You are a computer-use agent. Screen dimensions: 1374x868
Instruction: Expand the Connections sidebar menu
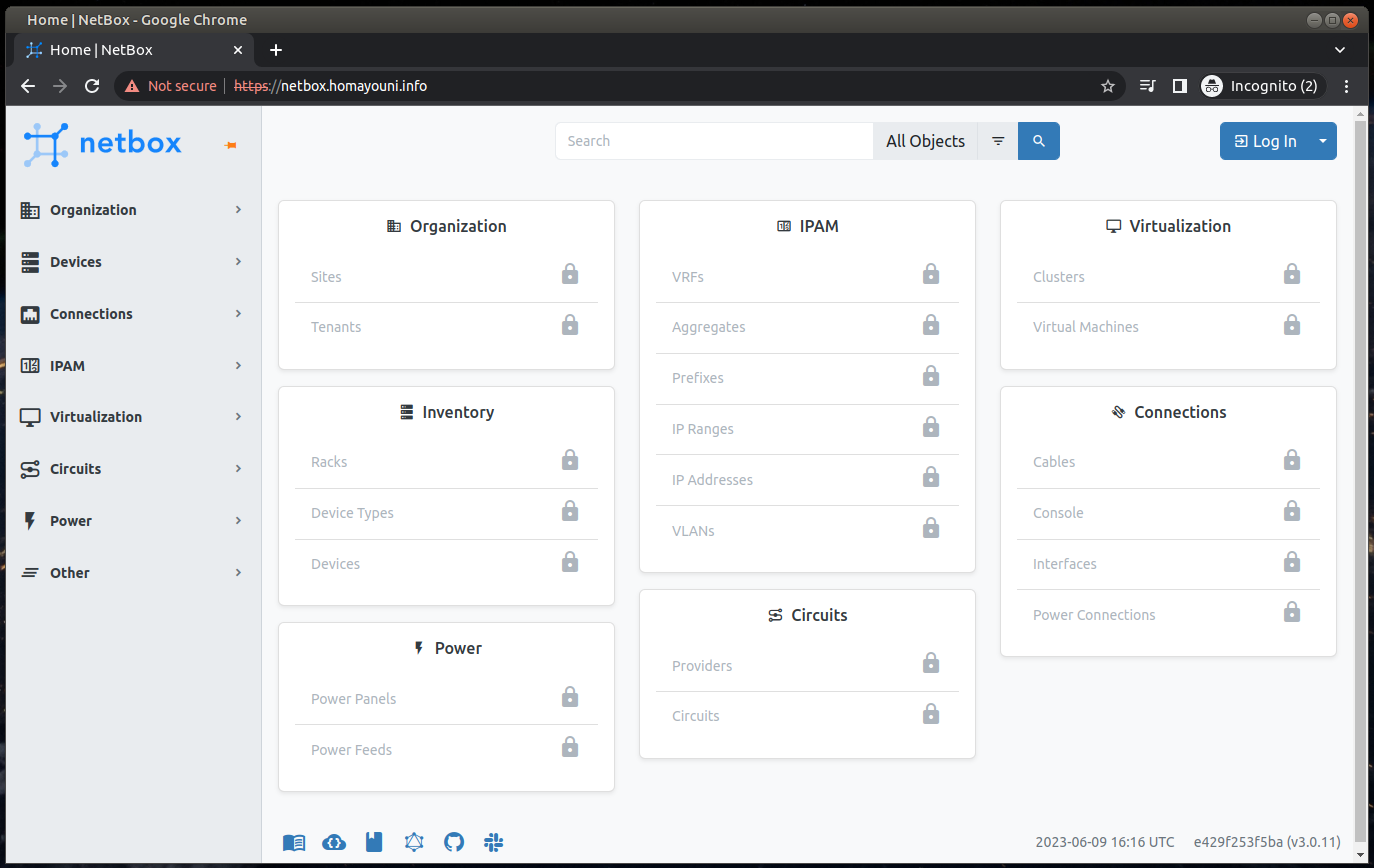[131, 314]
